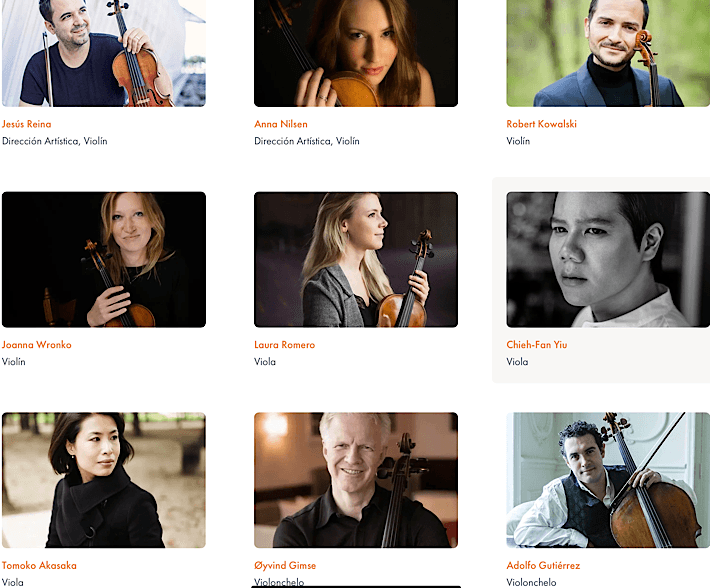This screenshot has width=710, height=588.
Task: Open Laura Romero's name link
Action: point(284,345)
